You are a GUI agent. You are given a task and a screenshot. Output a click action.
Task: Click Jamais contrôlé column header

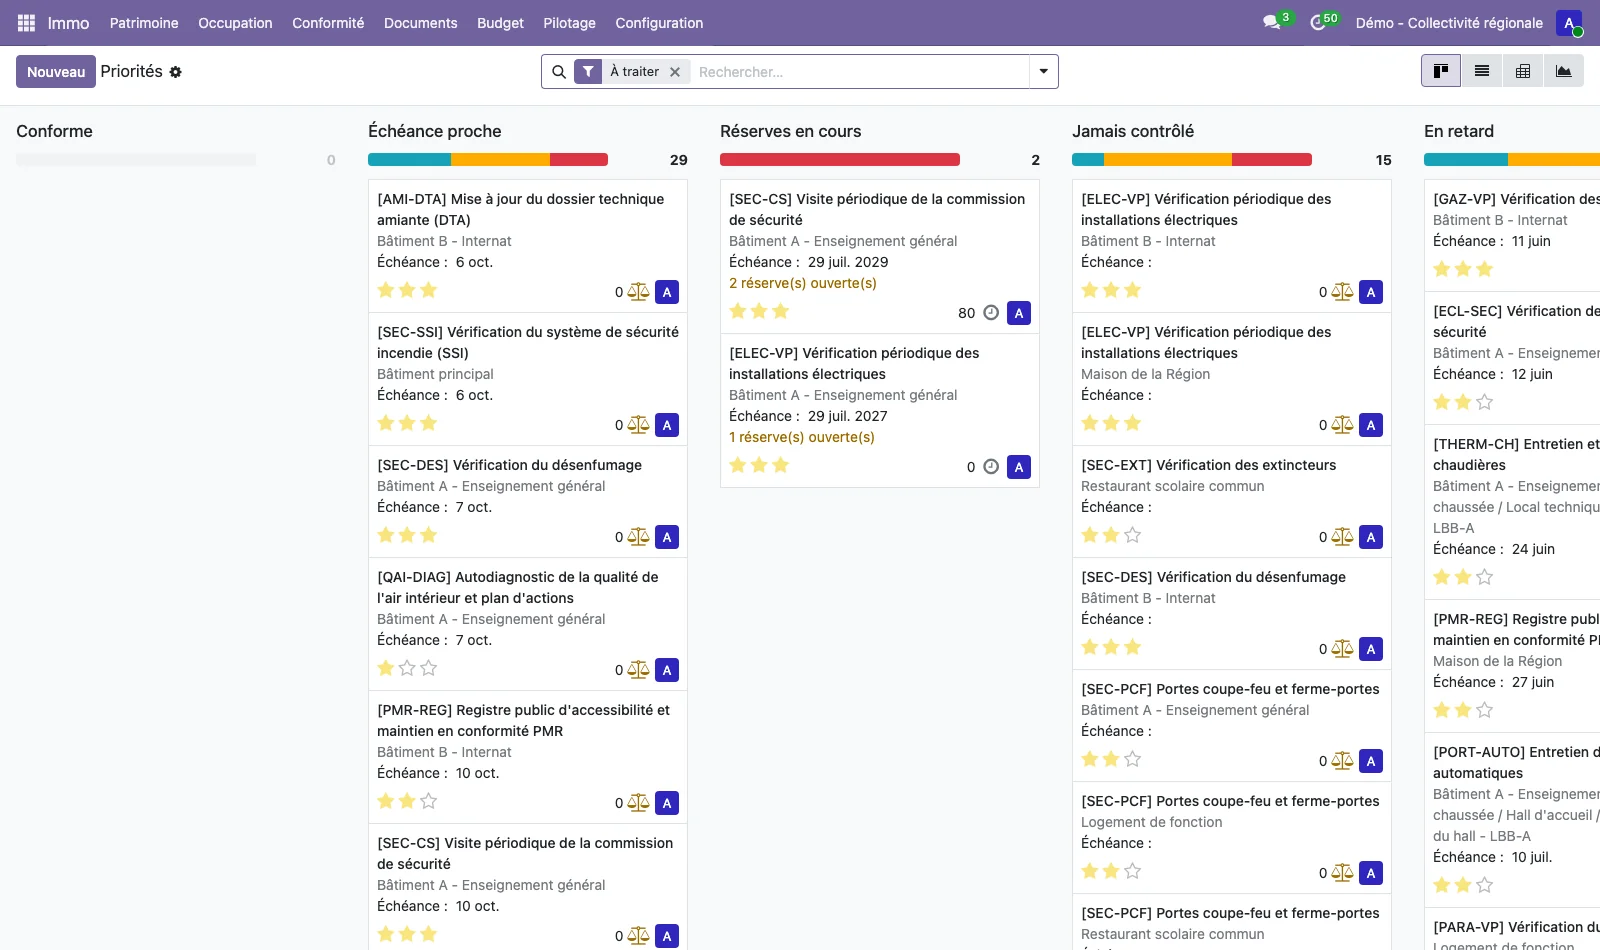(1133, 131)
